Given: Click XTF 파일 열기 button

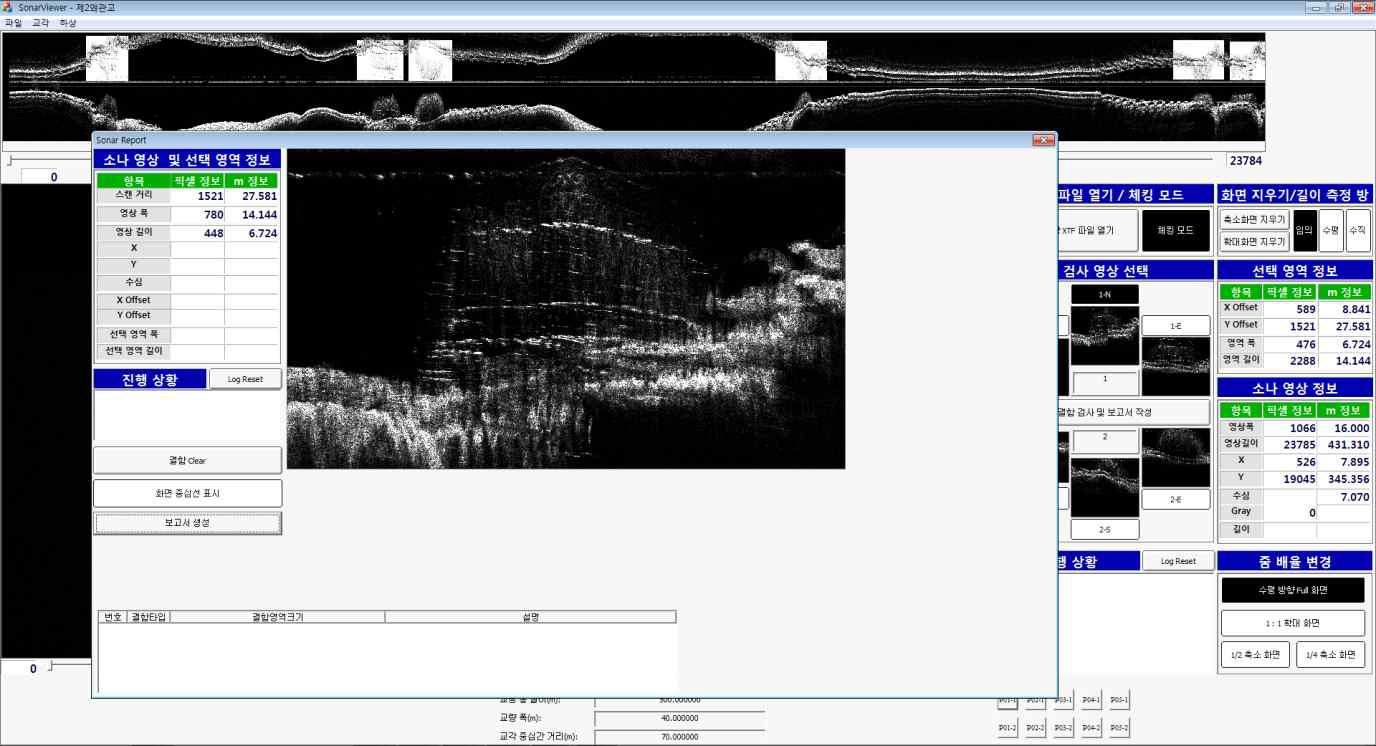Looking at the screenshot, I should pos(1098,231).
